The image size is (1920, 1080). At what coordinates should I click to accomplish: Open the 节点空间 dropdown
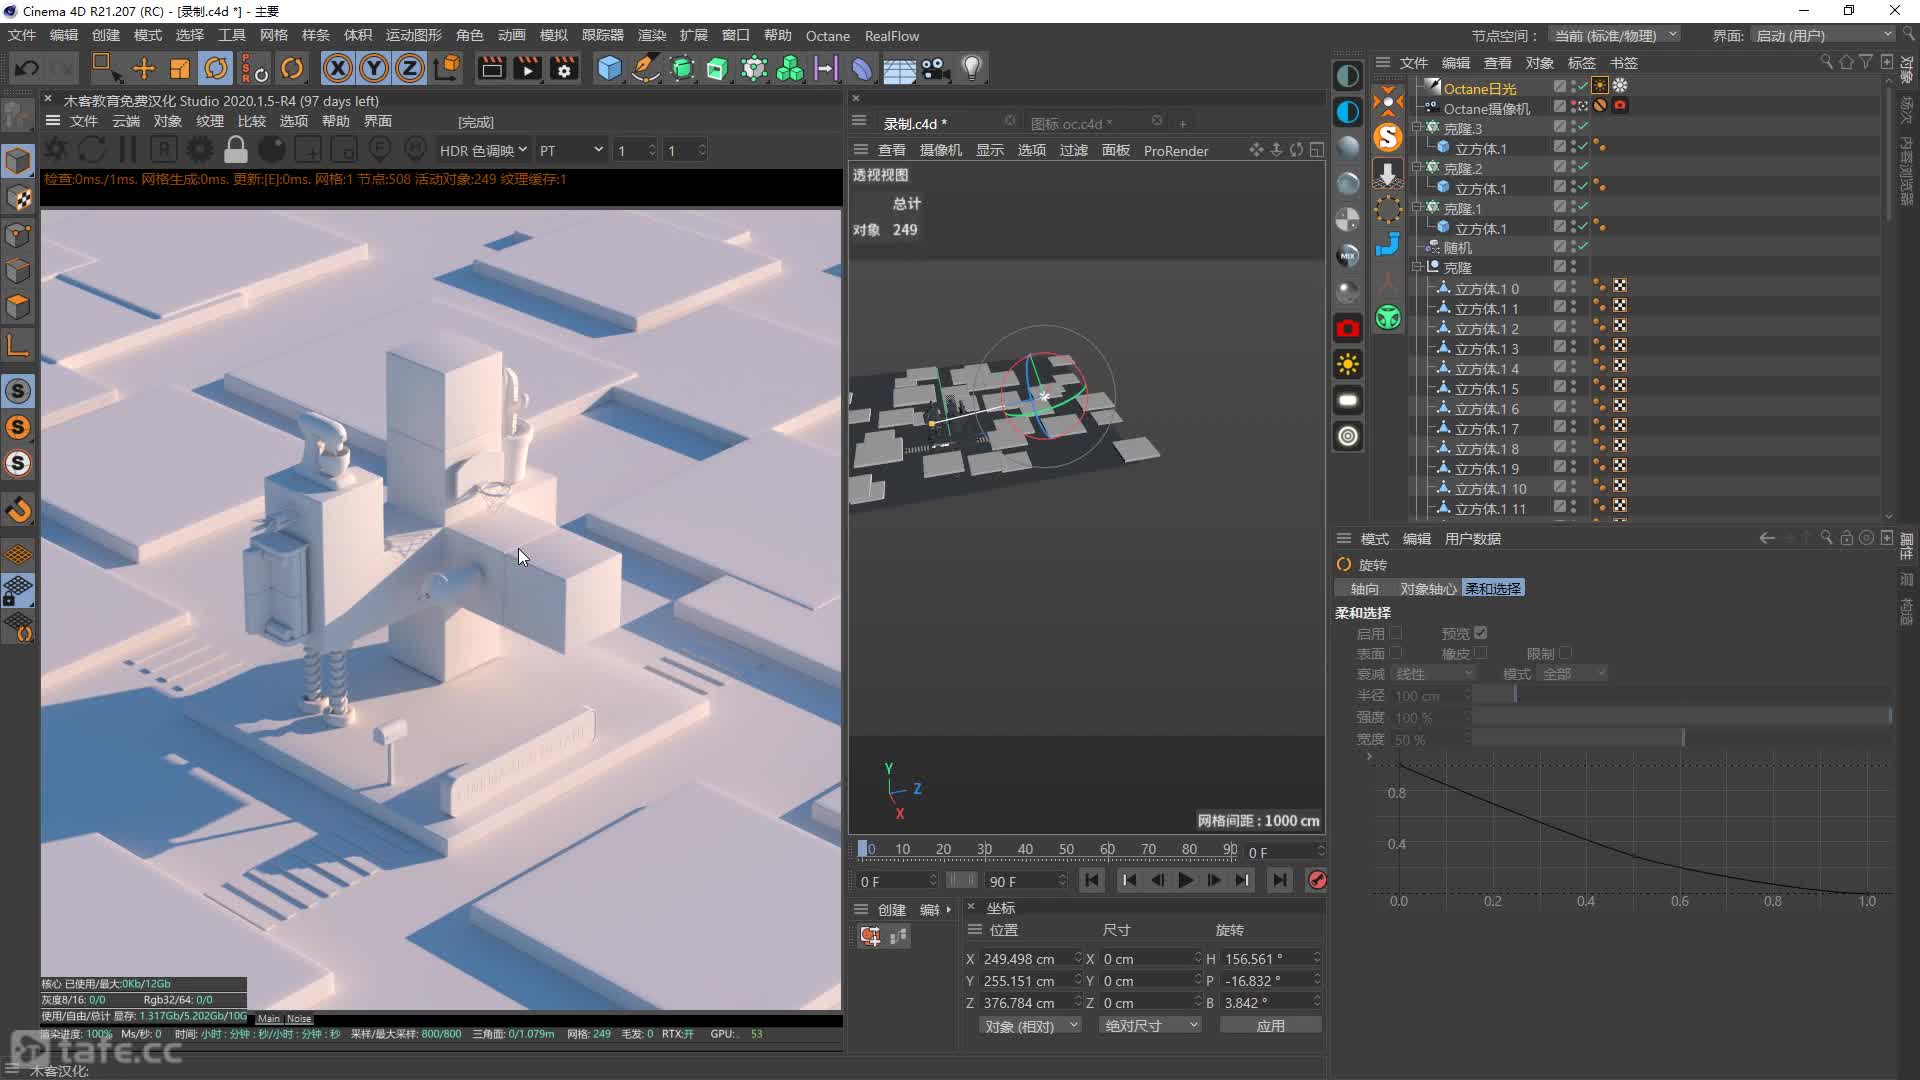pyautogui.click(x=1615, y=35)
